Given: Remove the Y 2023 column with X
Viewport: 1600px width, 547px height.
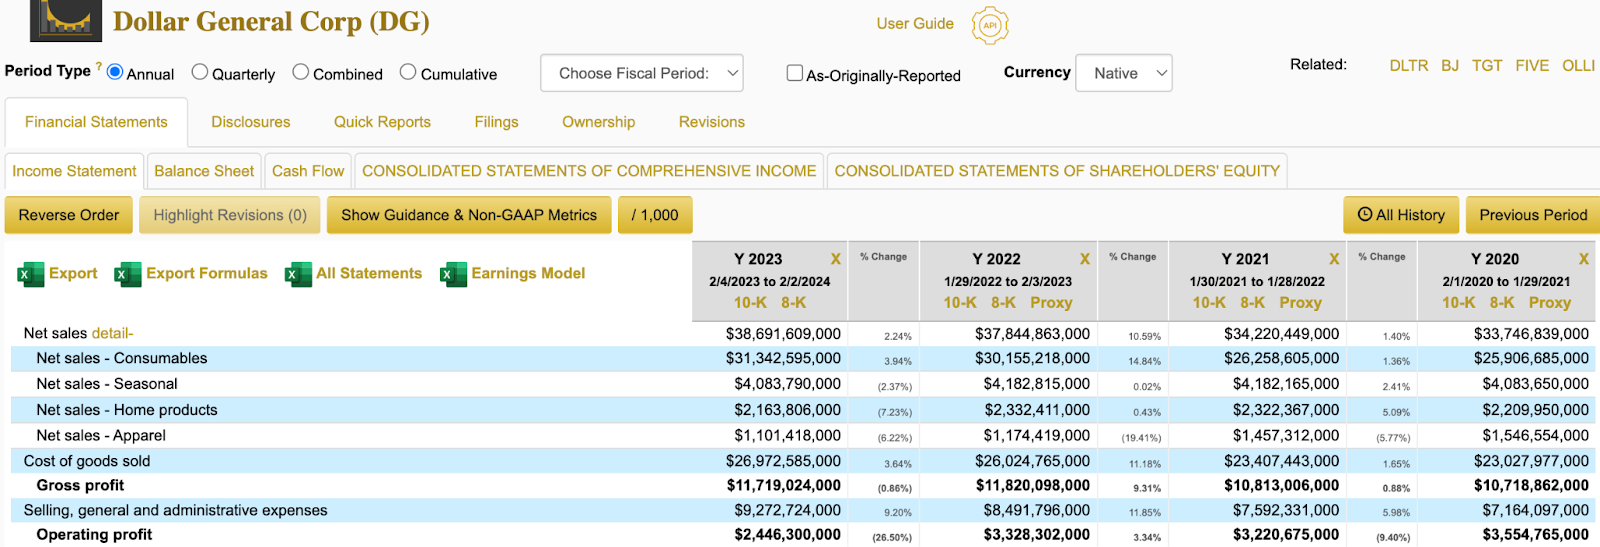Looking at the screenshot, I should point(836,259).
